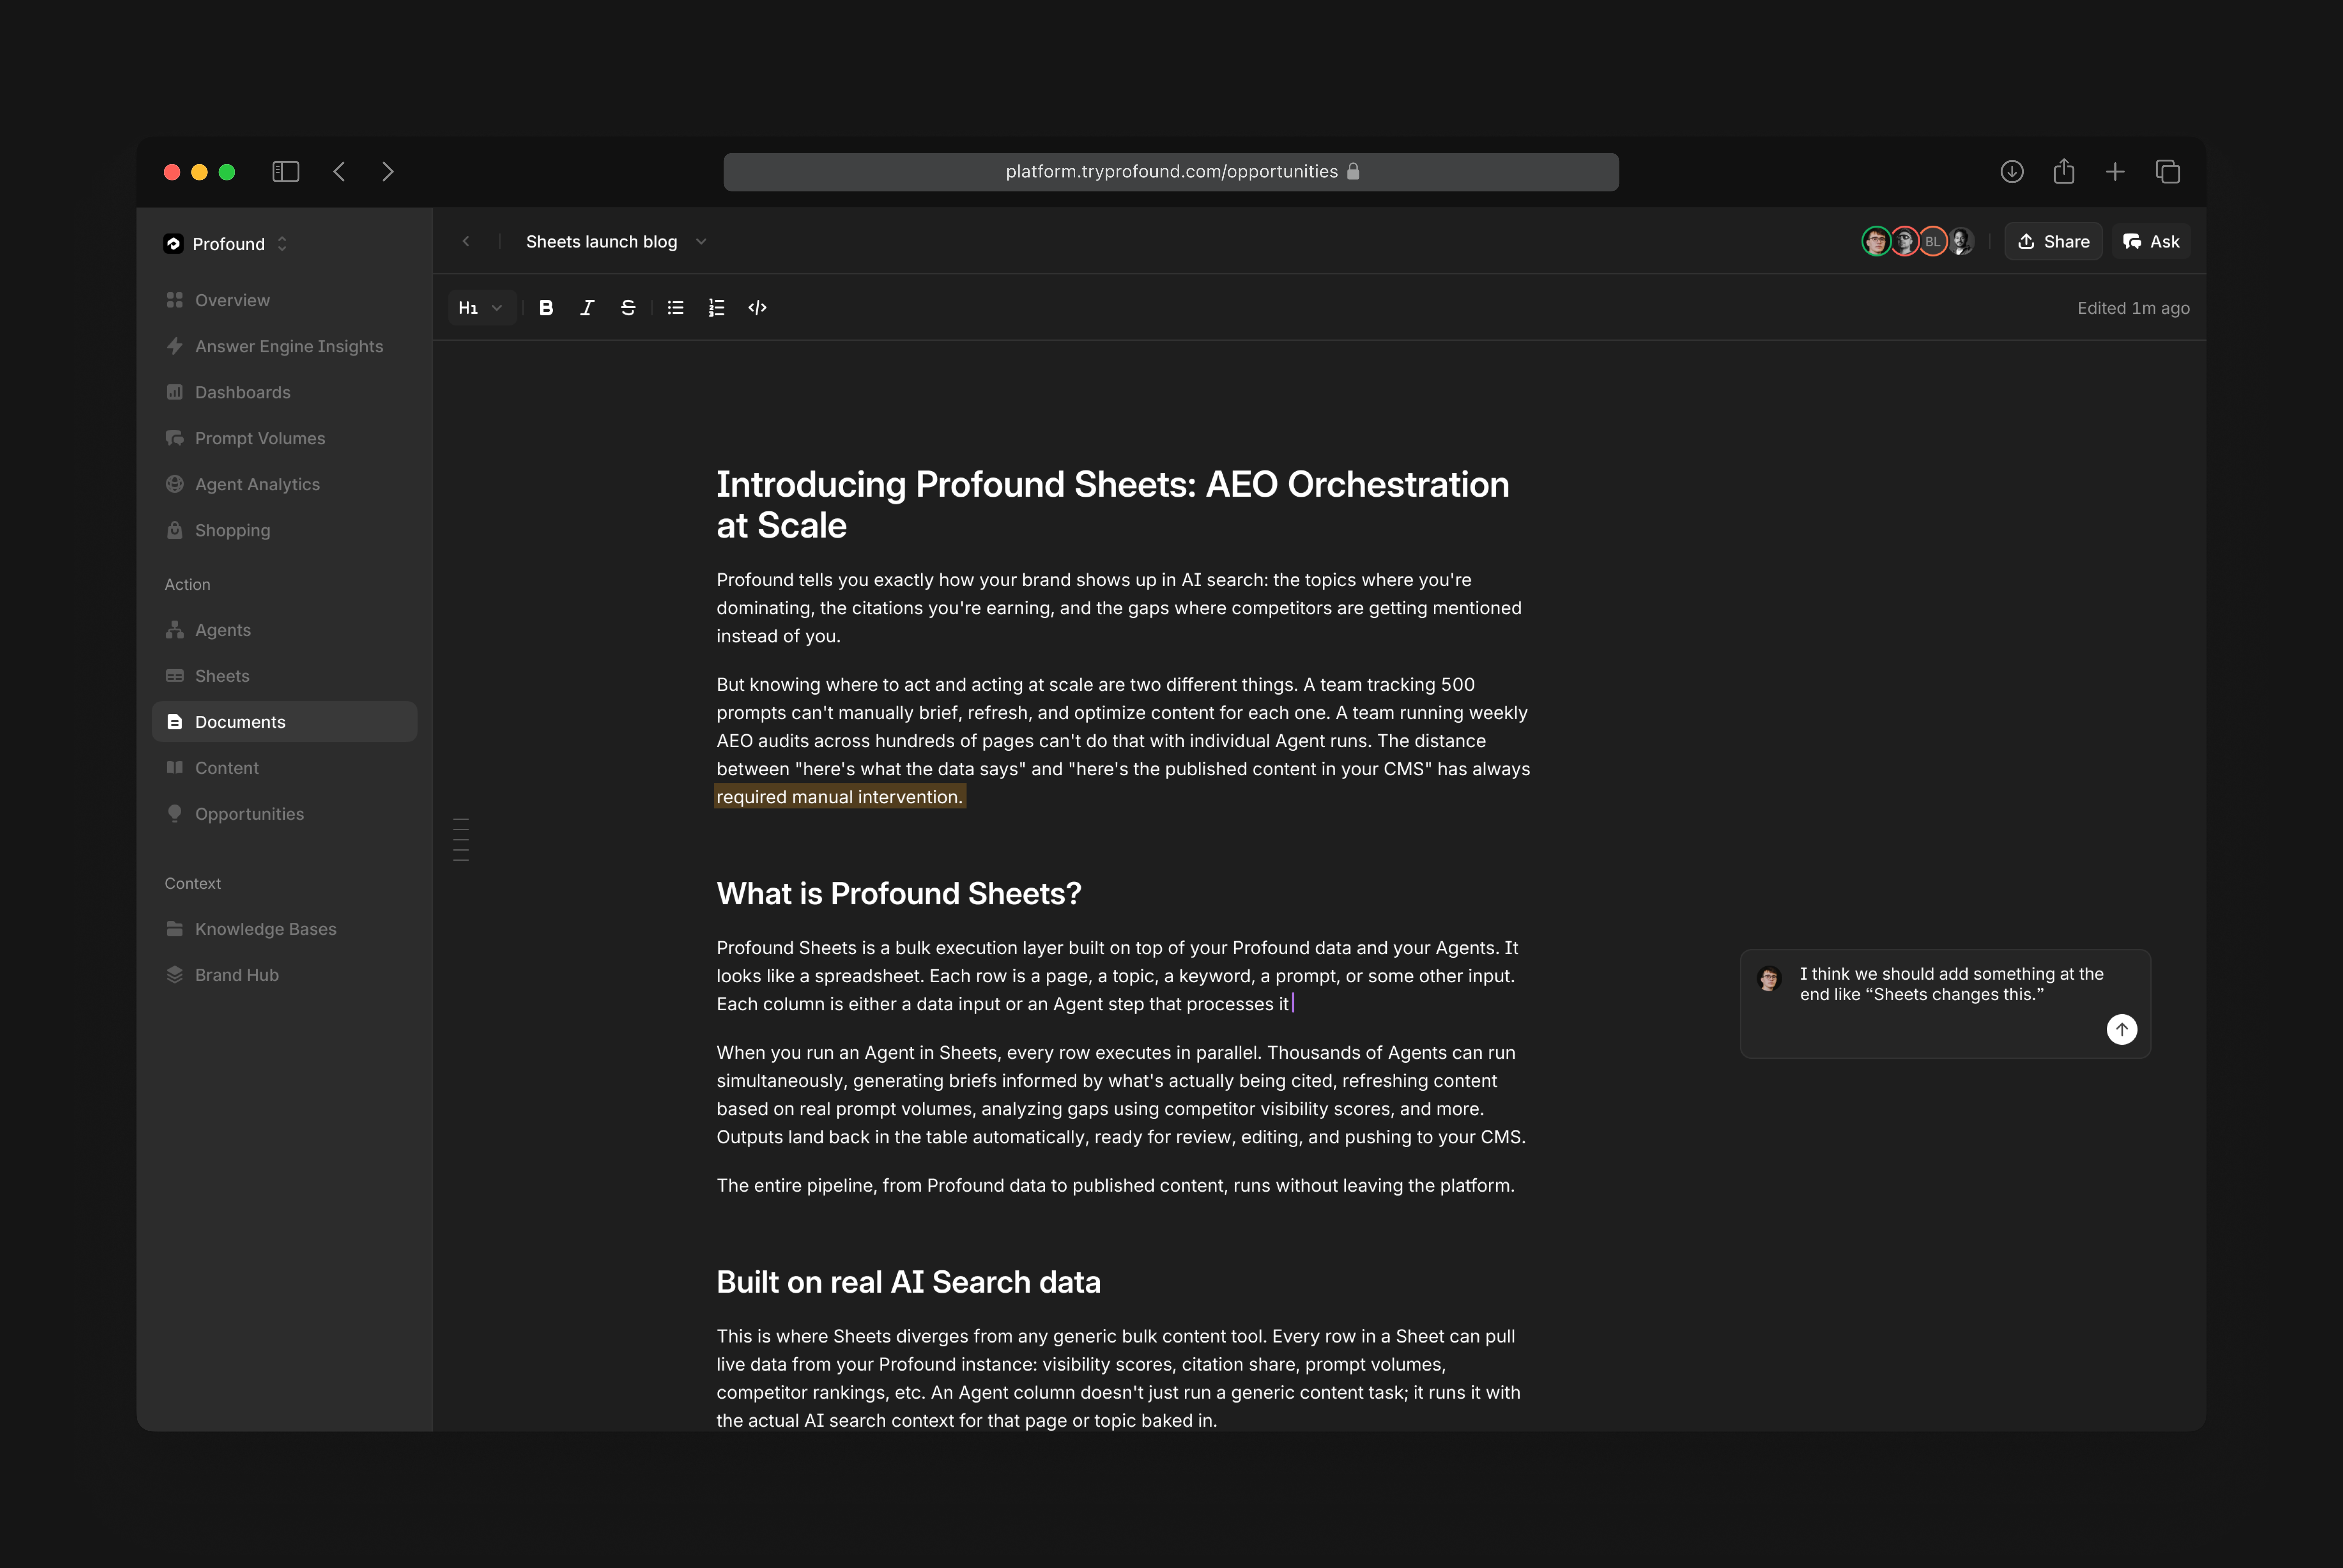This screenshot has height=1568, width=2343.
Task: Click the "What is Profound Sheets?" heading
Action: 899,893
